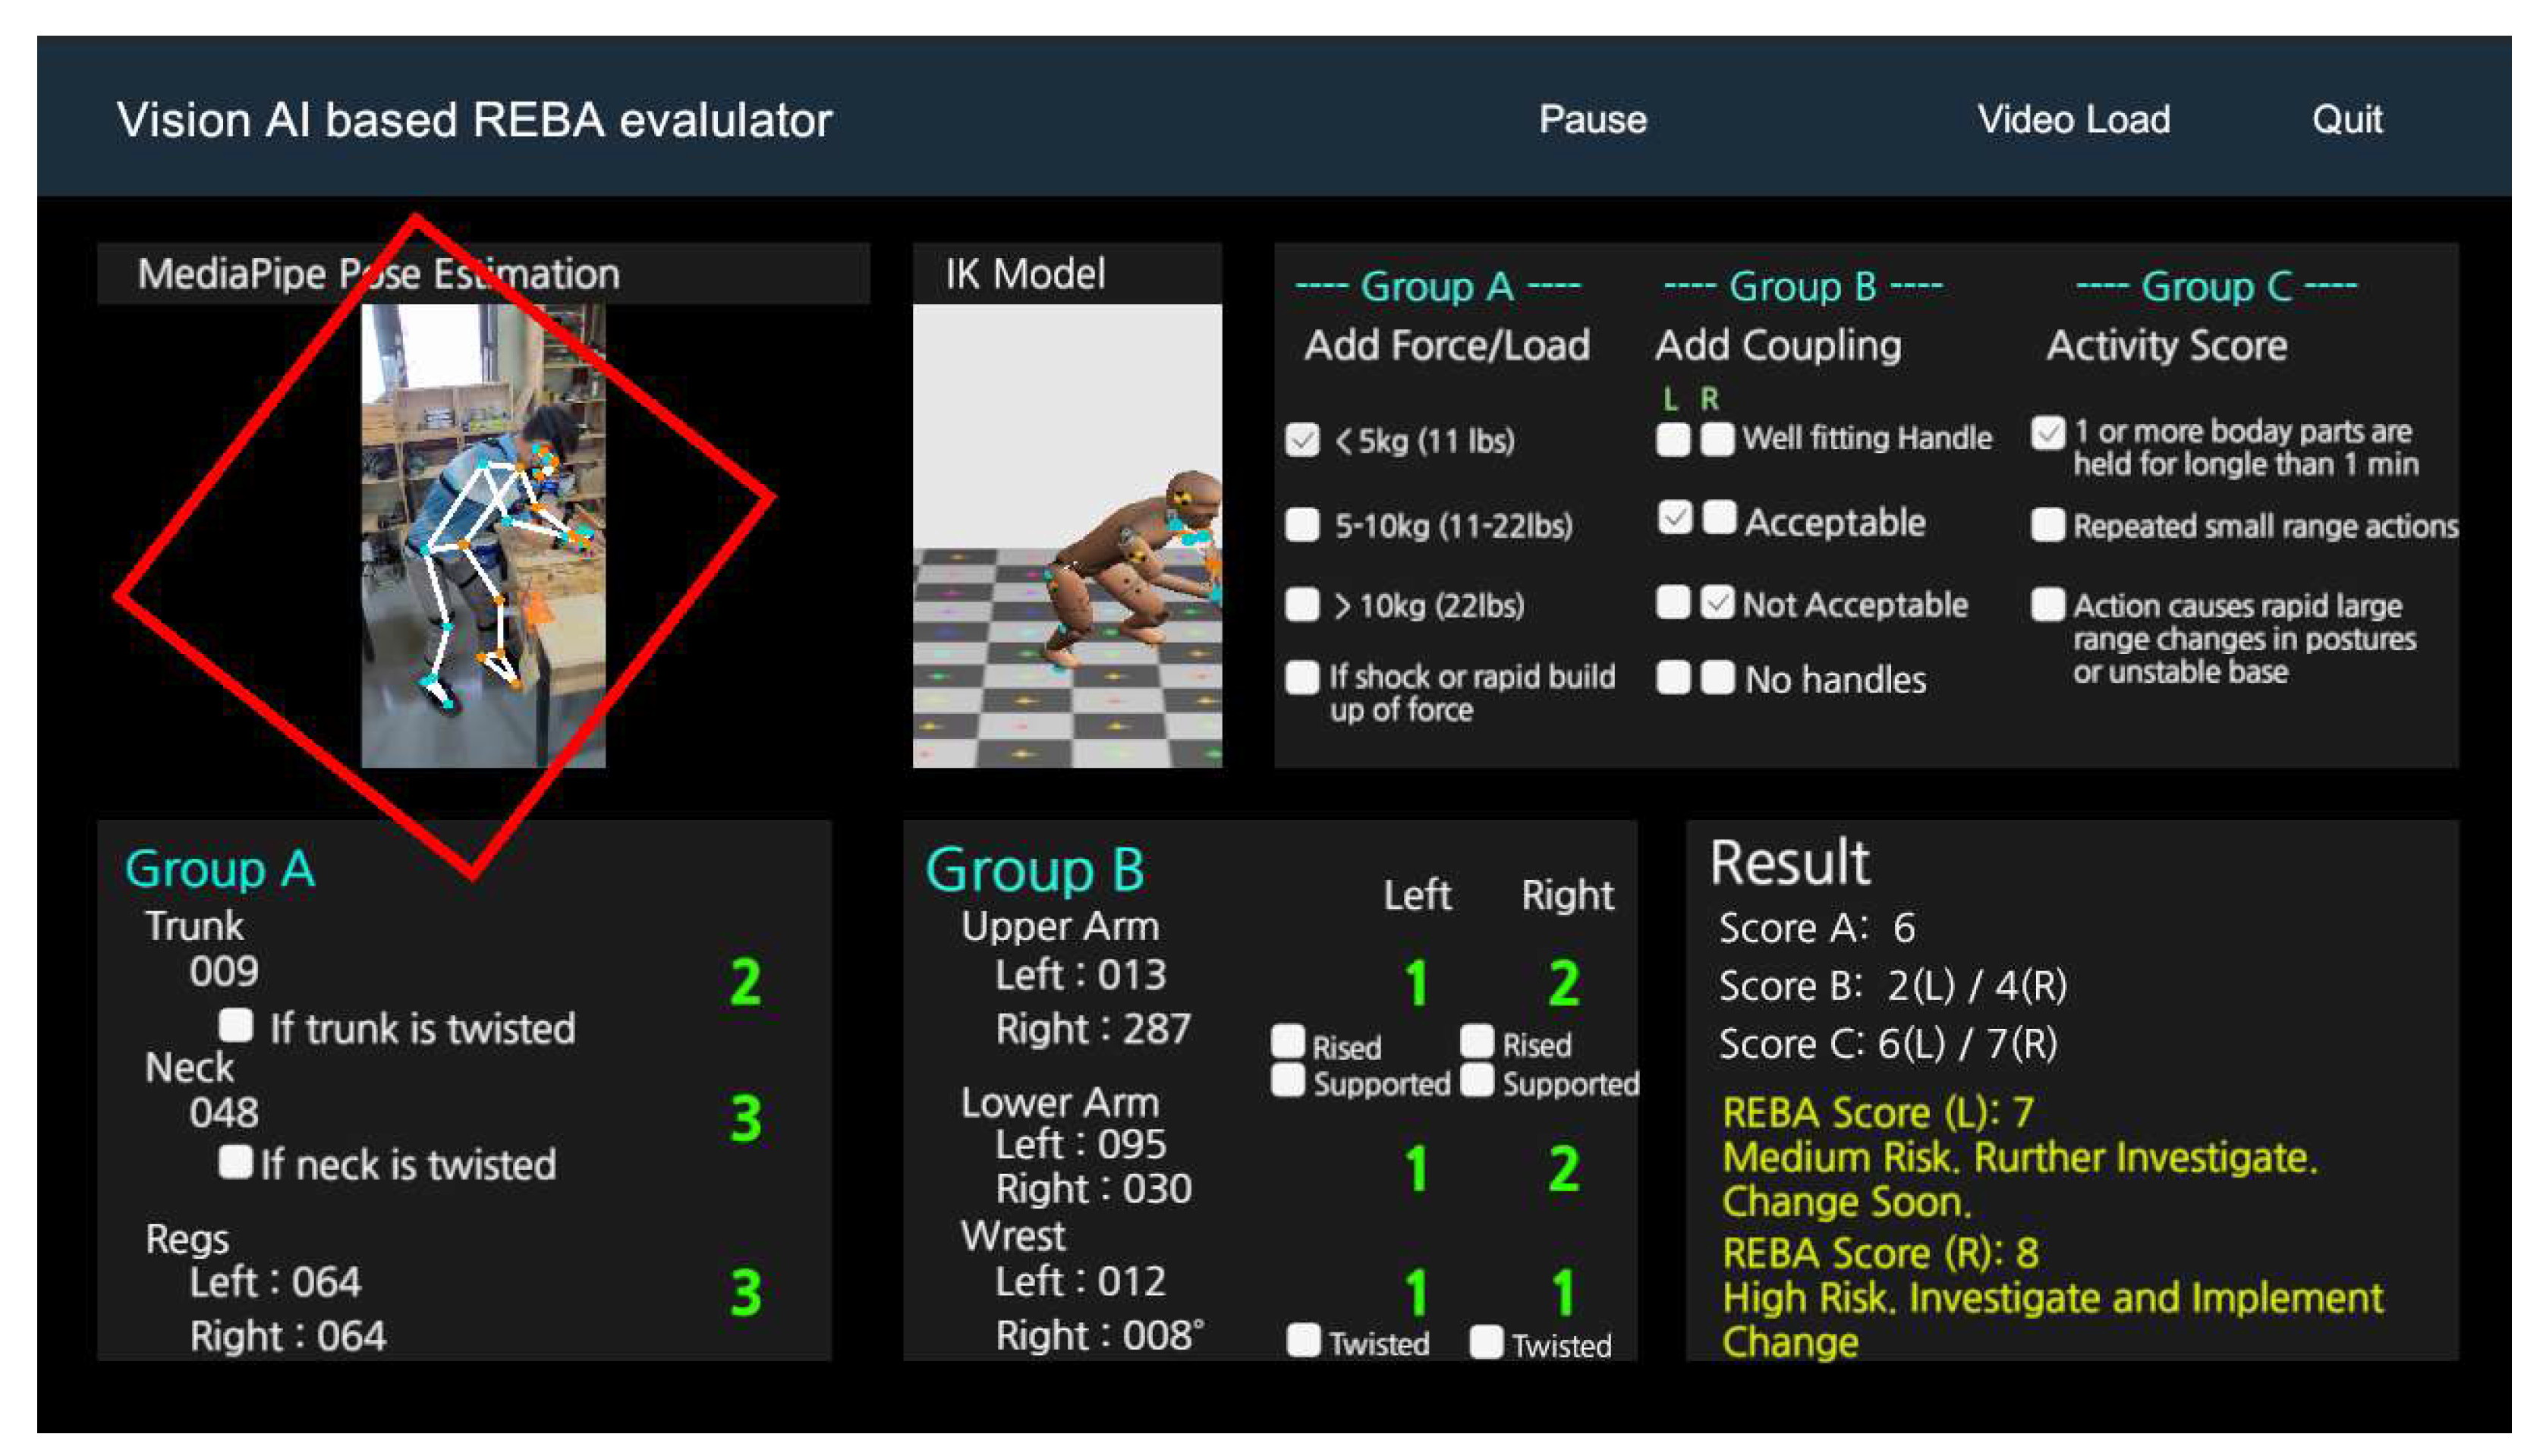The height and width of the screenshot is (1456, 2543).
Task: Tick the If neck is twisted checkbox
Action: 236,1161
